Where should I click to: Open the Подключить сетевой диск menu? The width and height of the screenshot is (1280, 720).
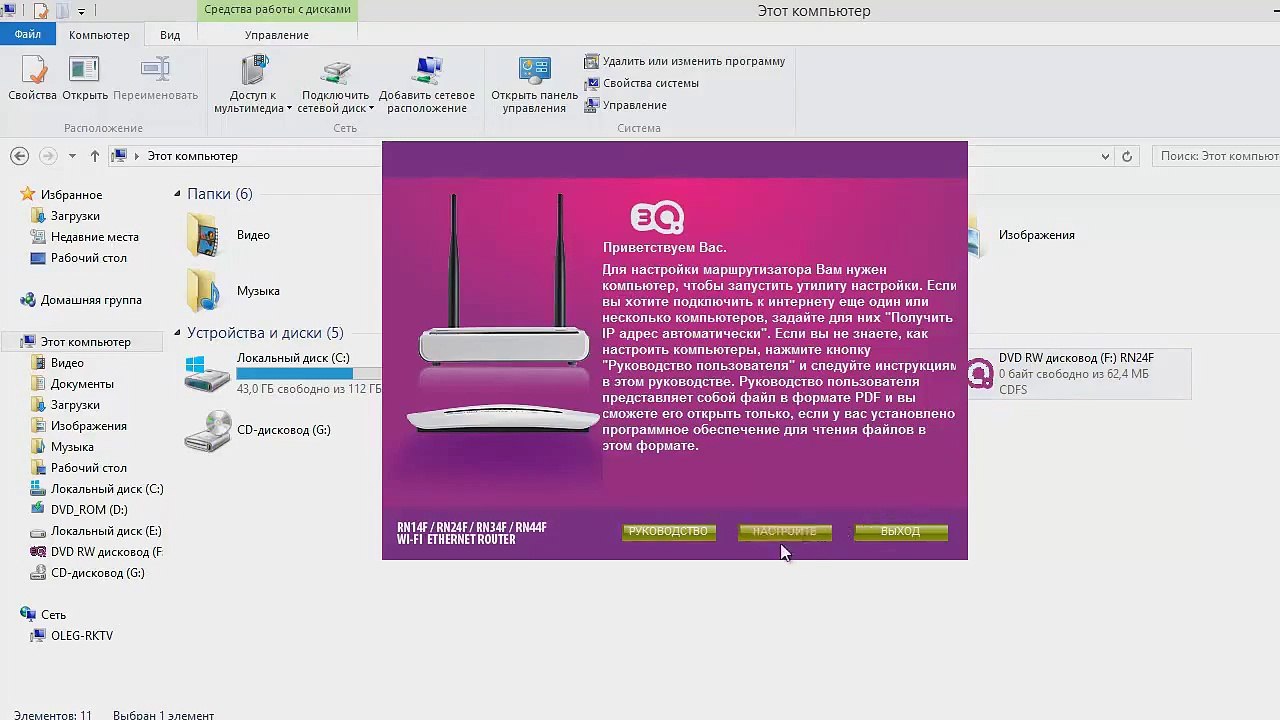(335, 84)
